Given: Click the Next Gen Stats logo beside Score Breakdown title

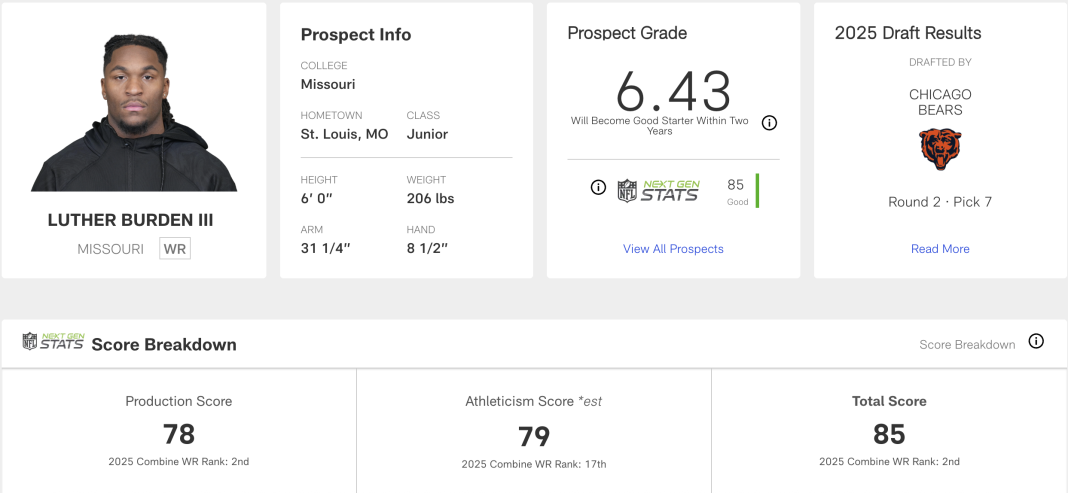Looking at the screenshot, I should point(53,342).
